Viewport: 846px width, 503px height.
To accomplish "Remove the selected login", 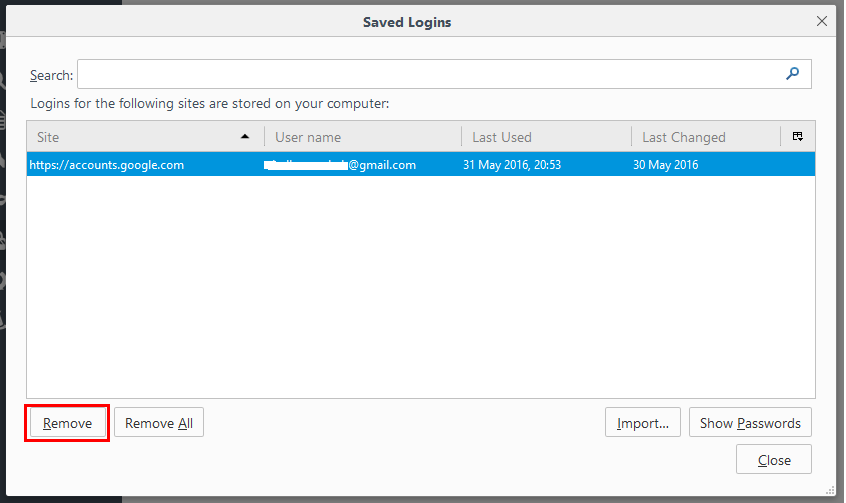I will (x=68, y=423).
